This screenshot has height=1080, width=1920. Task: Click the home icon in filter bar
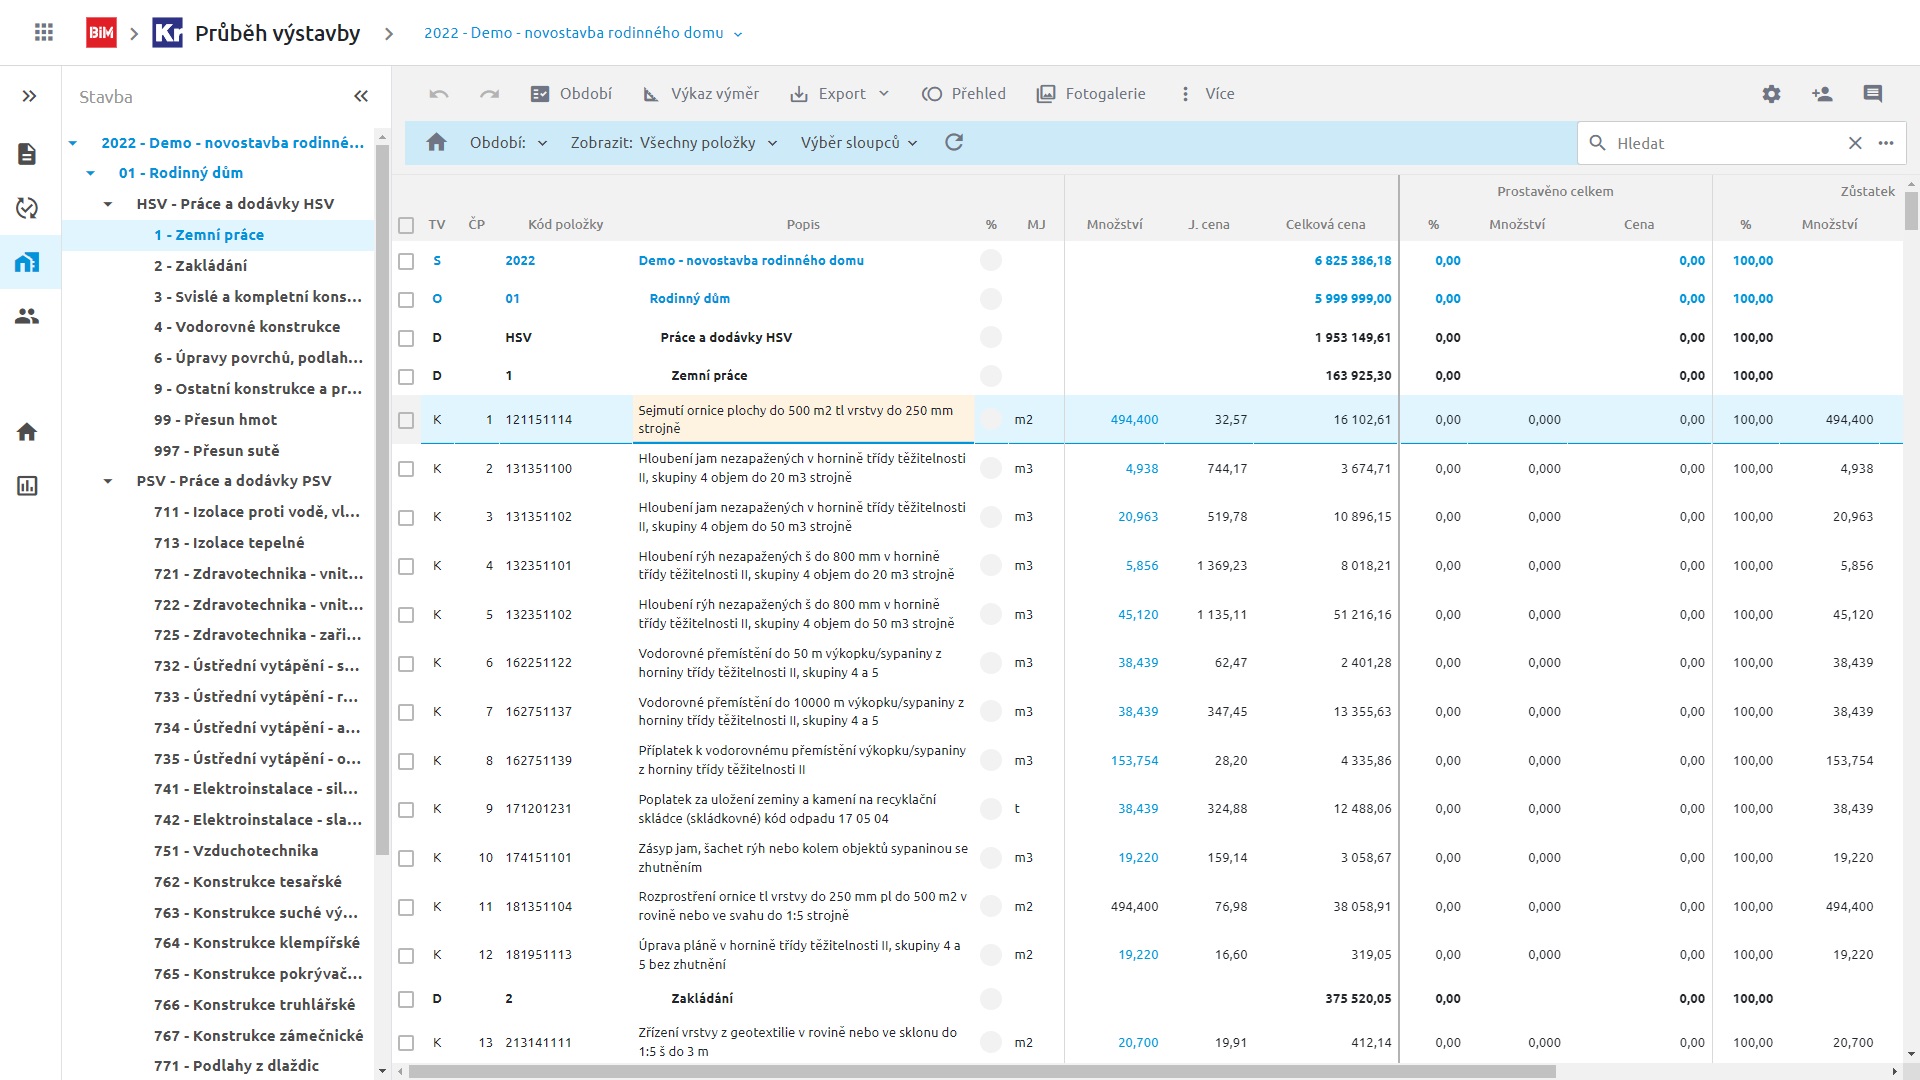tap(436, 143)
